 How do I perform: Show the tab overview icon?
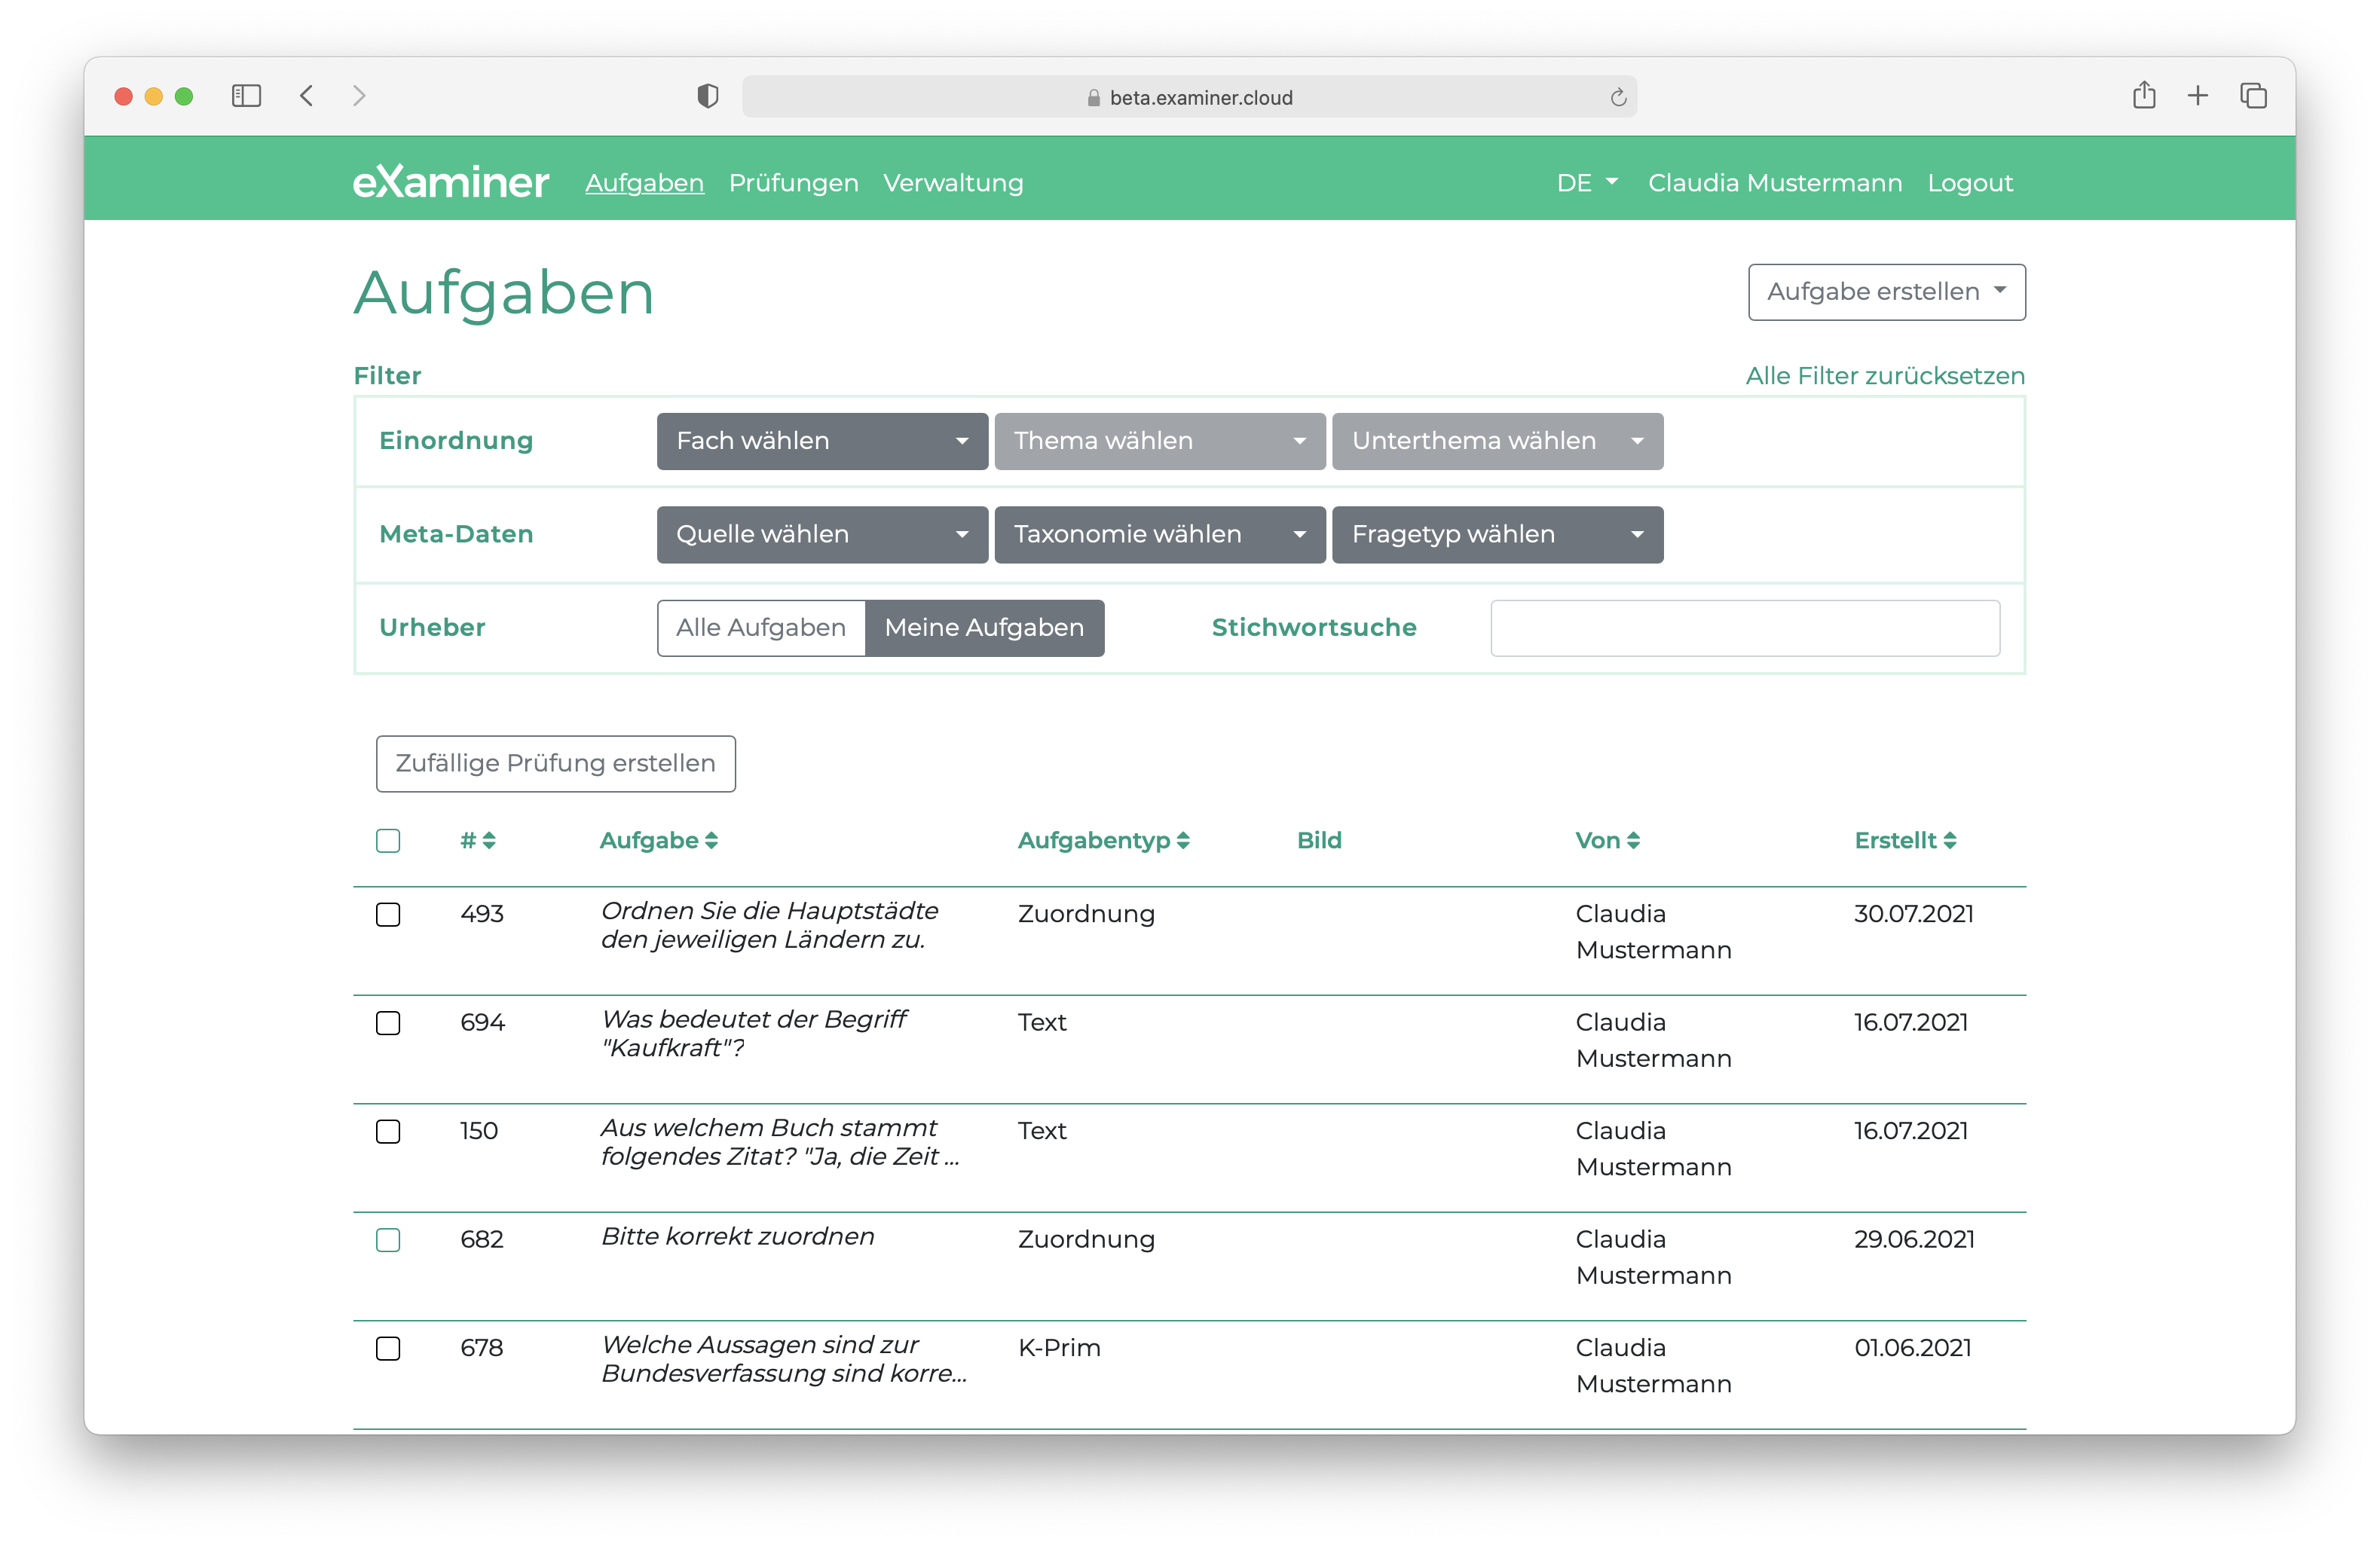point(2253,96)
